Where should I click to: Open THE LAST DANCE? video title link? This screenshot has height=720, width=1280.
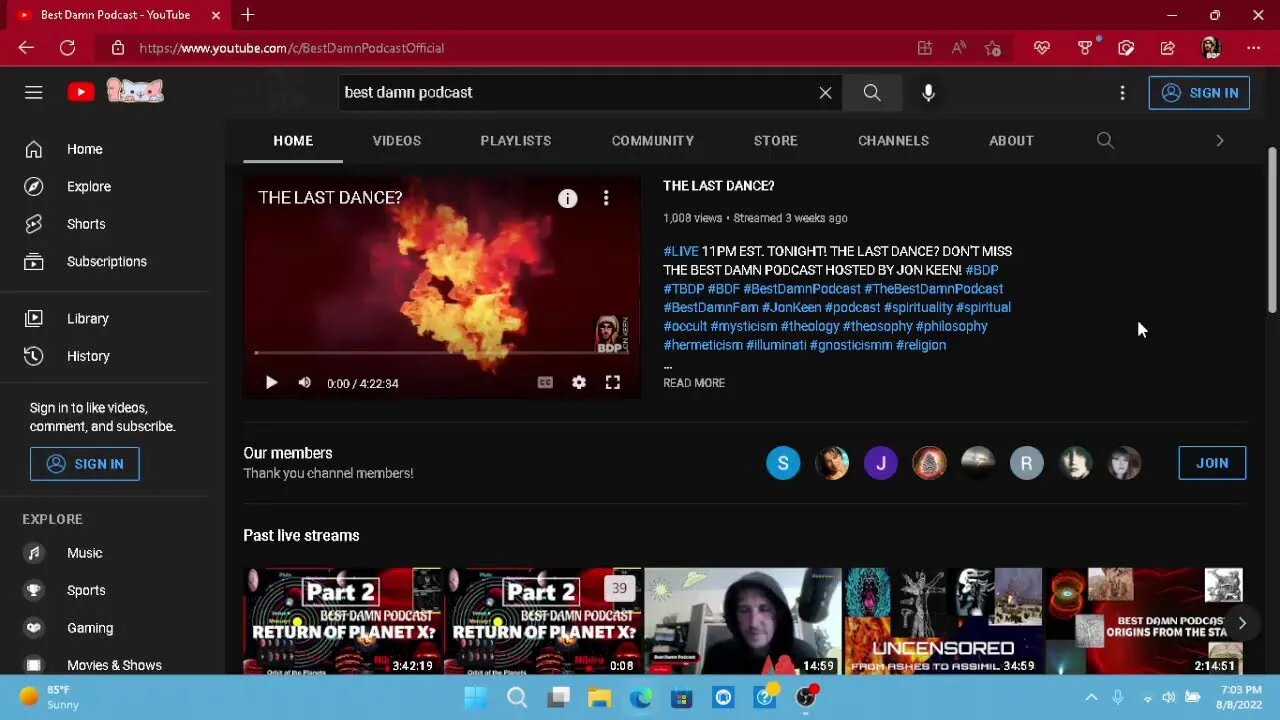pos(719,185)
